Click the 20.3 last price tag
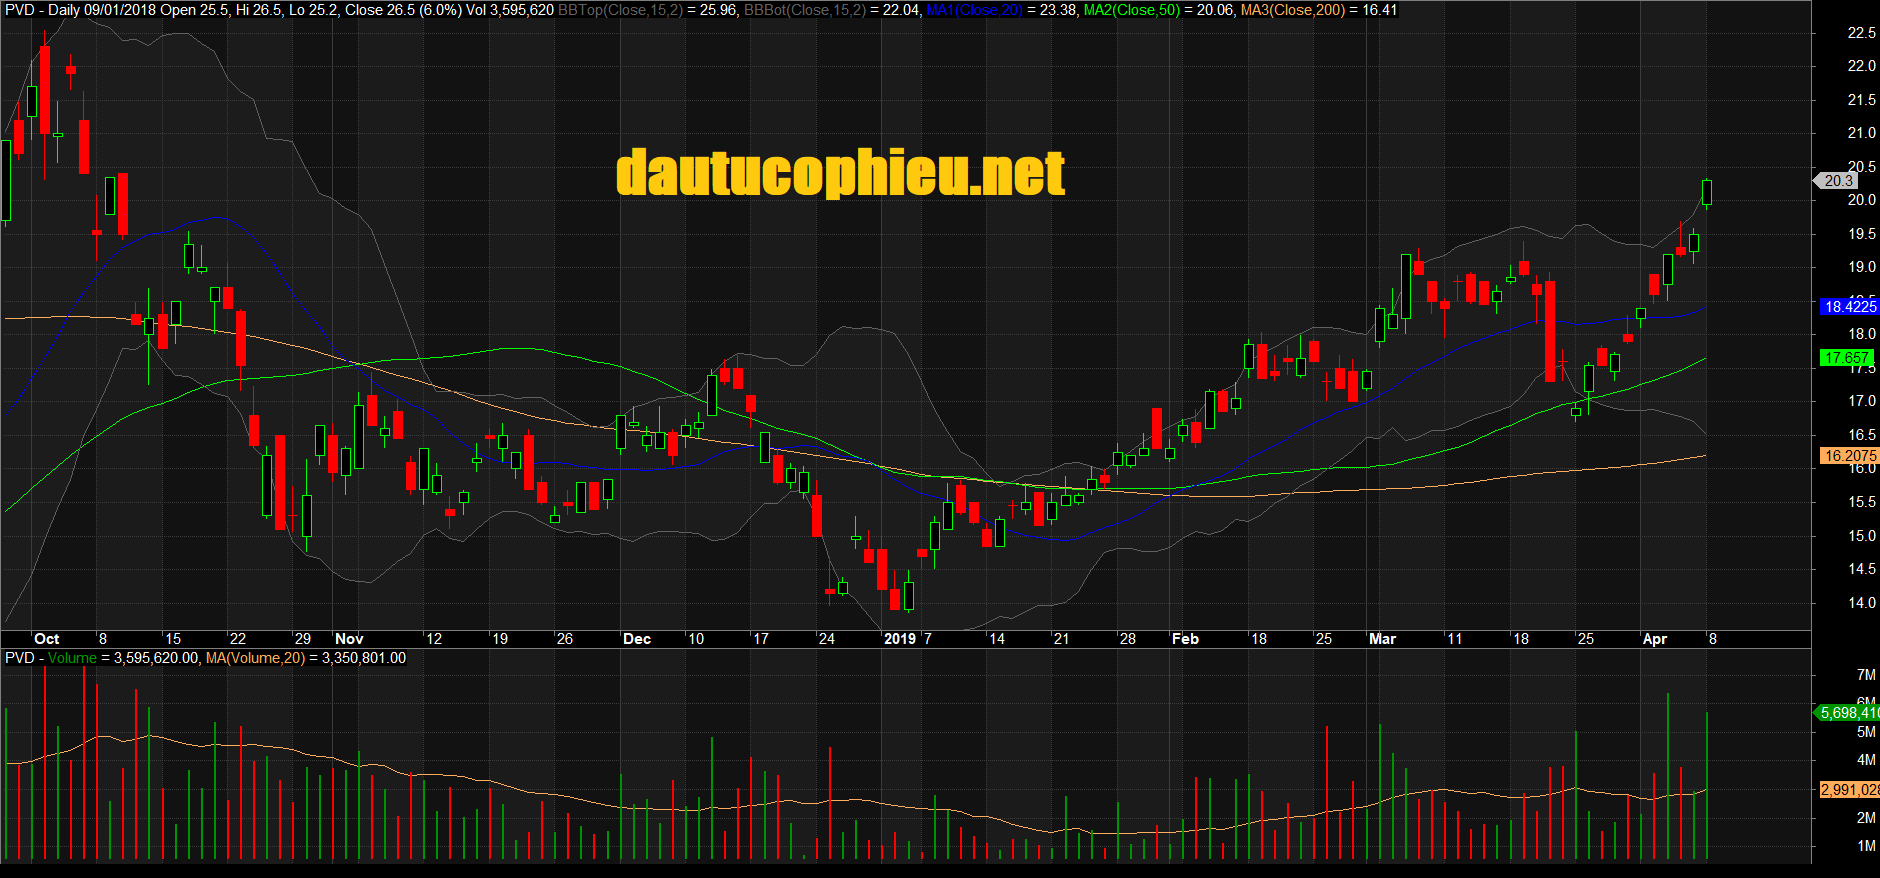Viewport: 1880px width, 878px height. click(x=1838, y=181)
